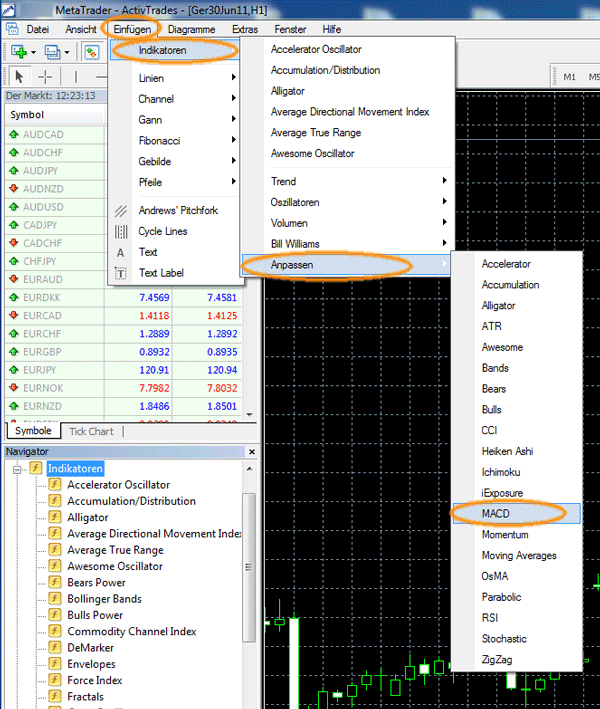Click the DeMarker indicator icon

click(55, 648)
